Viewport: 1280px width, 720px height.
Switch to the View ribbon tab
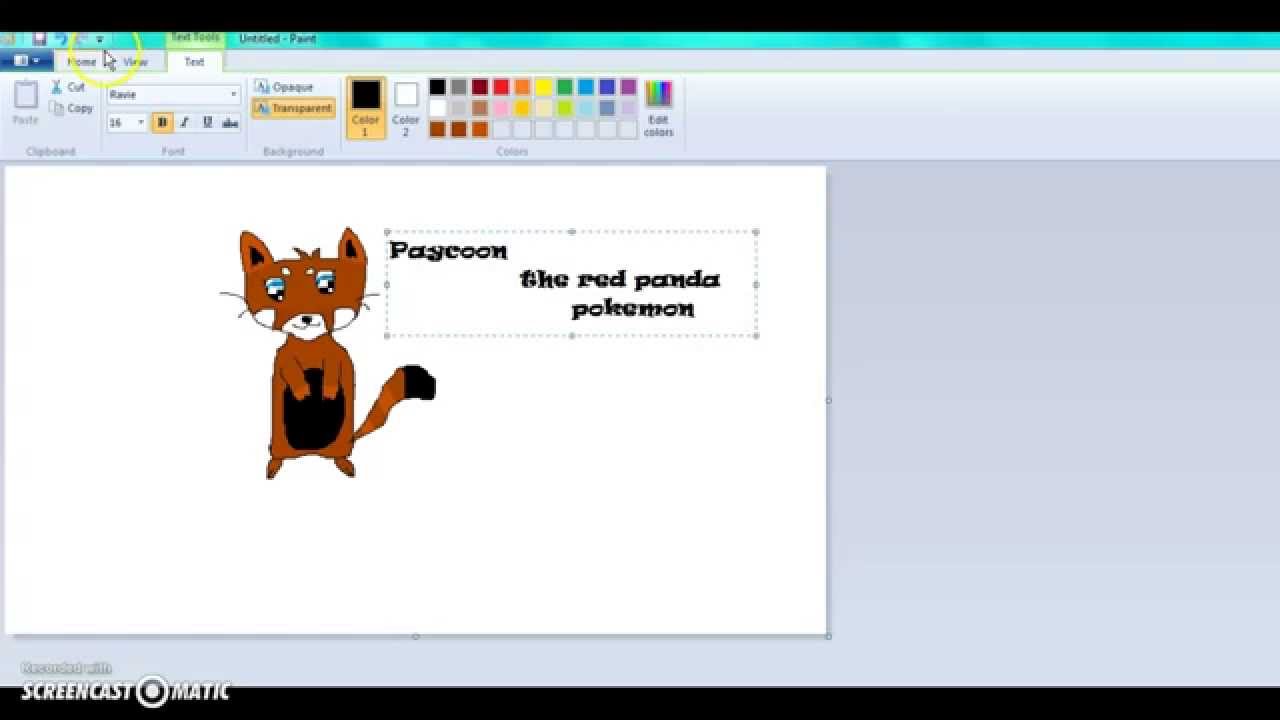135,62
